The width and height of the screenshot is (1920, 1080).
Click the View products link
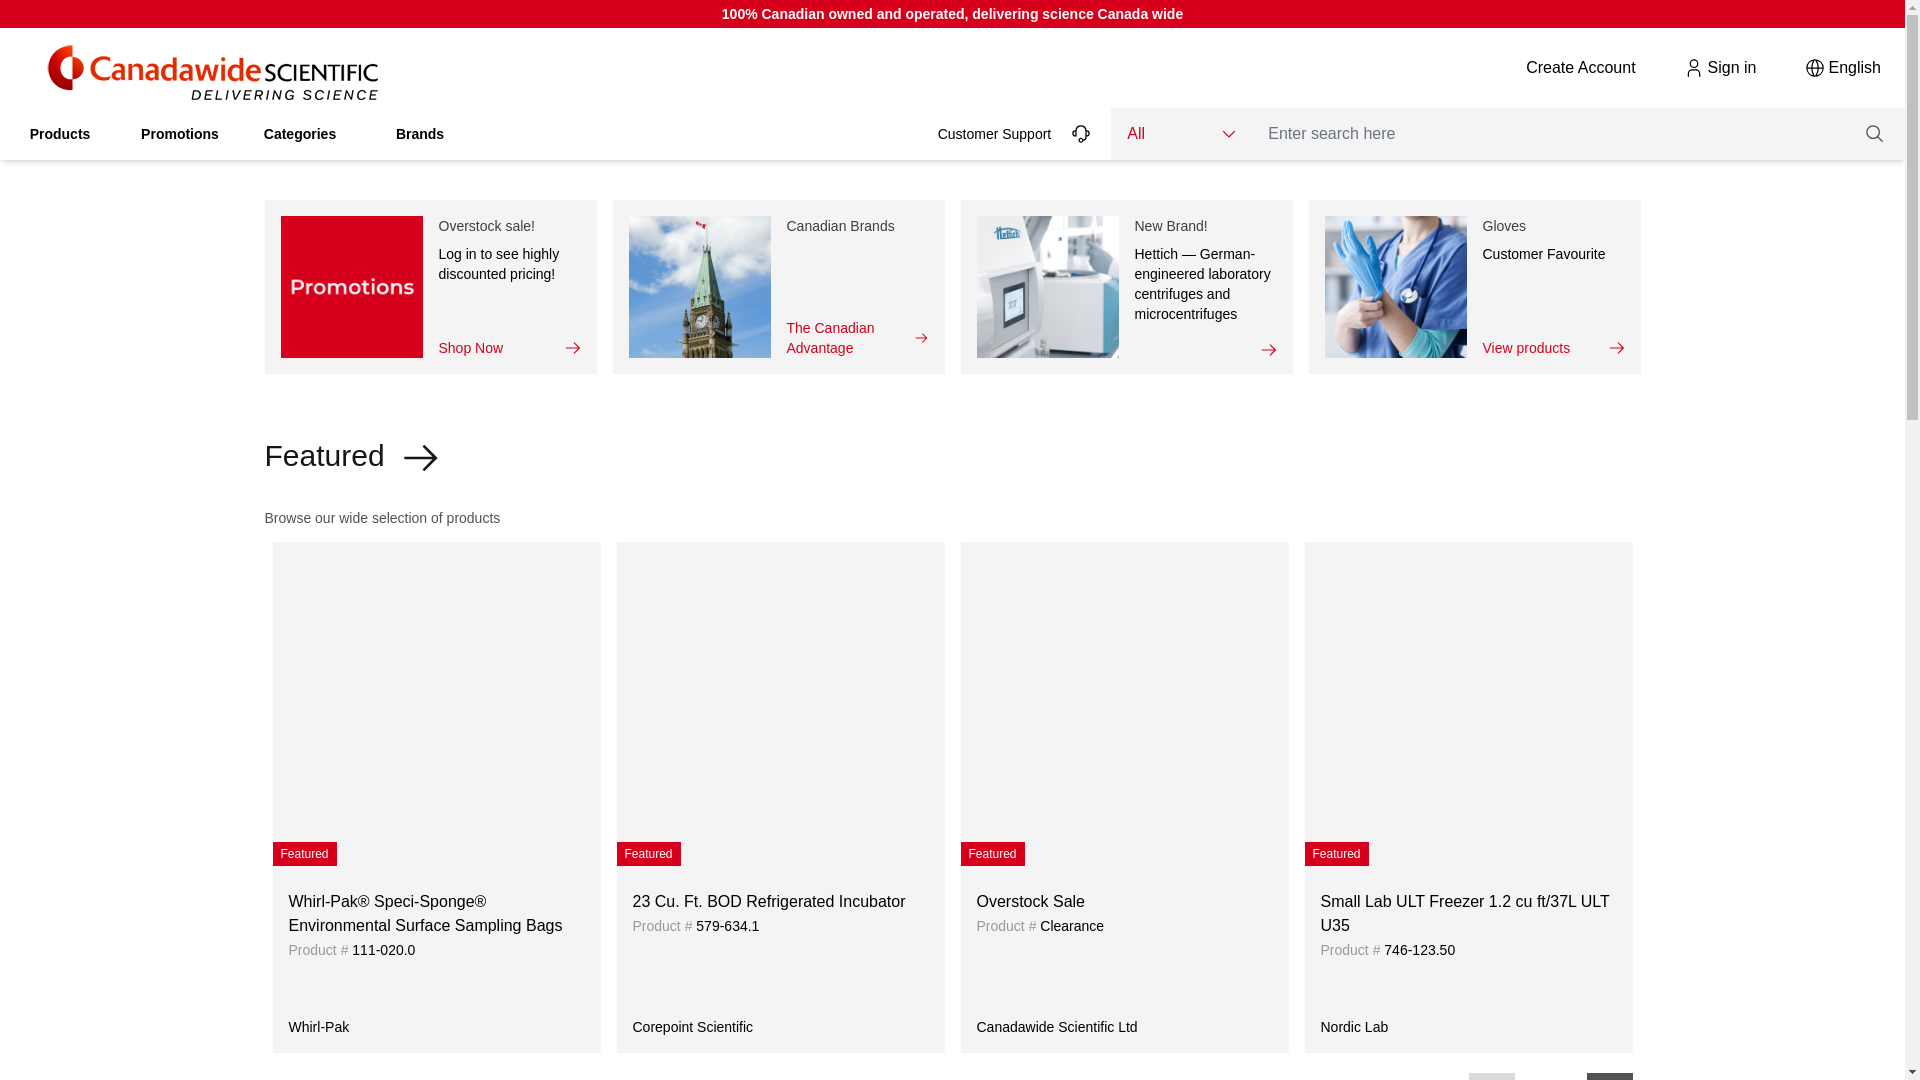(x=1526, y=348)
